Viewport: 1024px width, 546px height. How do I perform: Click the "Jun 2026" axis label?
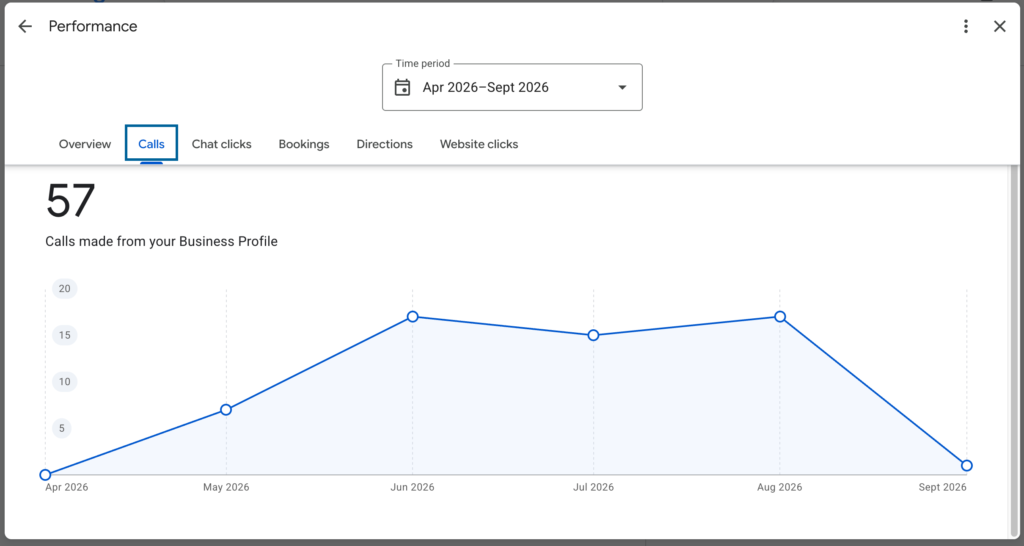click(x=412, y=487)
